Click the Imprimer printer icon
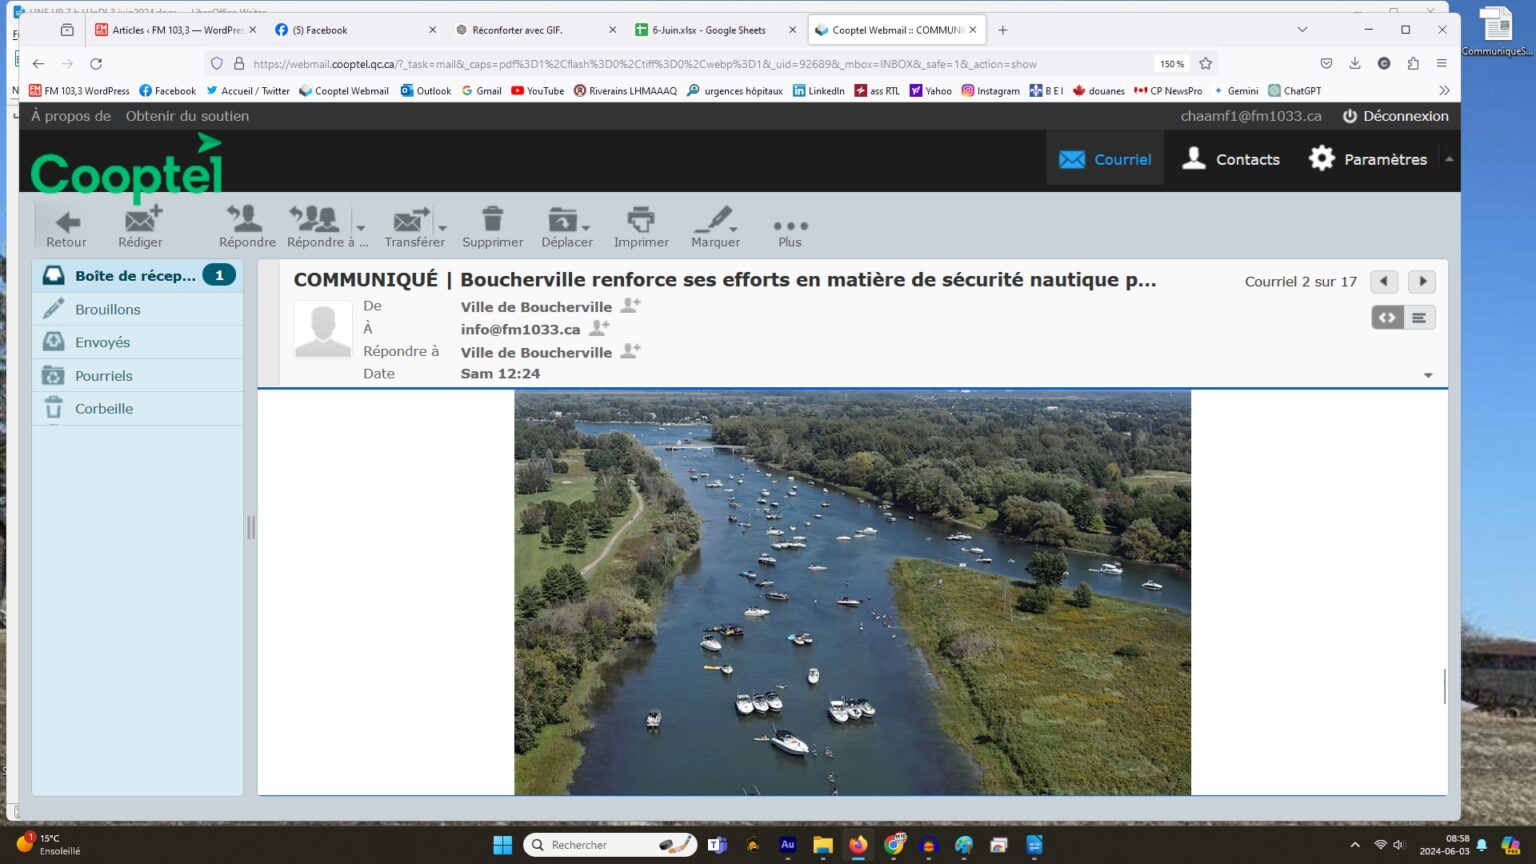Viewport: 1536px width, 864px height. click(x=641, y=221)
